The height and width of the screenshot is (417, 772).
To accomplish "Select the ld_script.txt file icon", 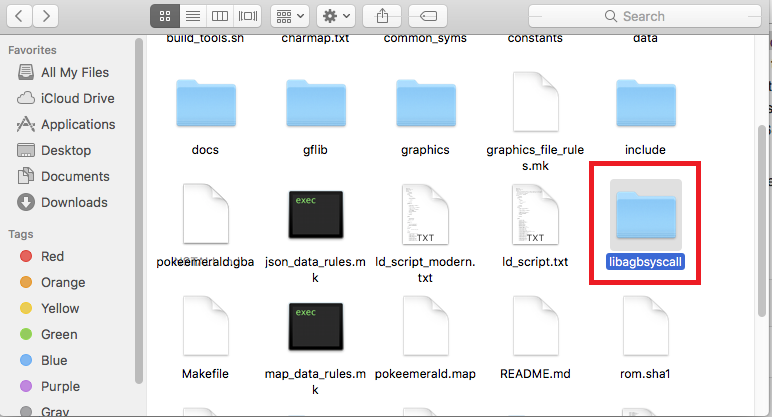I will point(534,215).
